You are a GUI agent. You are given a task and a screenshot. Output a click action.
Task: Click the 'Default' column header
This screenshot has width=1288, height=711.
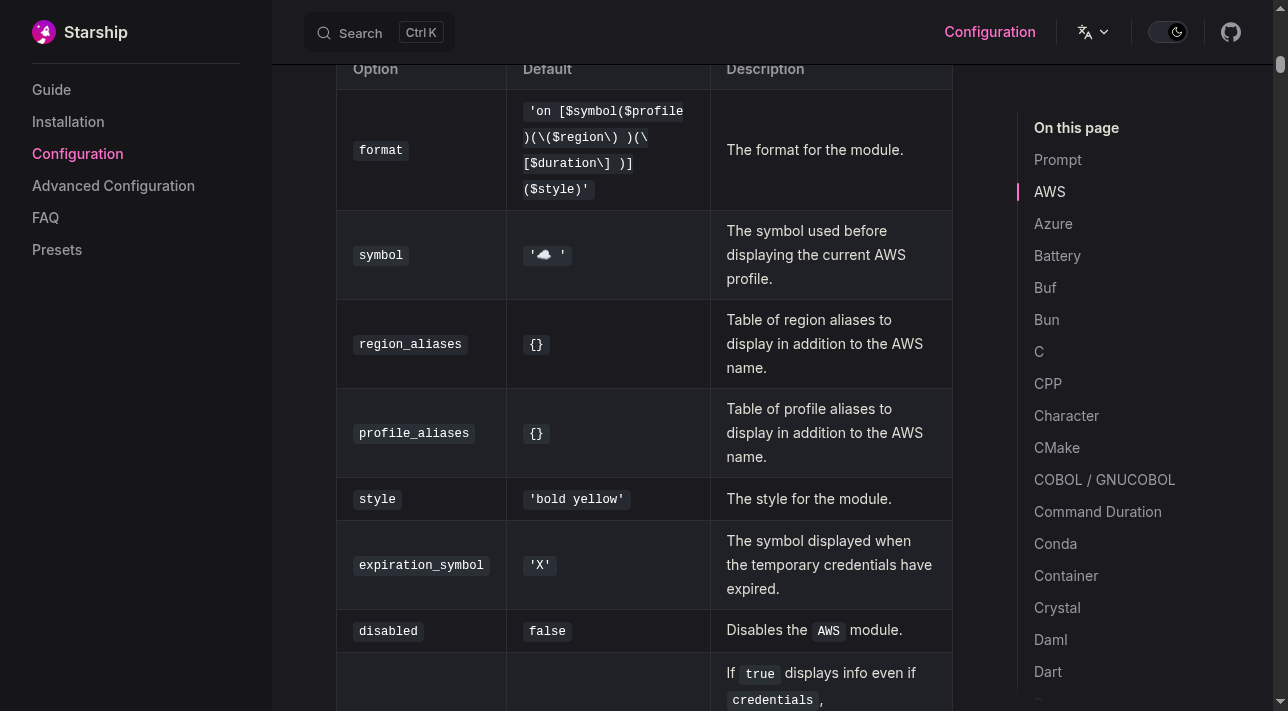547,69
